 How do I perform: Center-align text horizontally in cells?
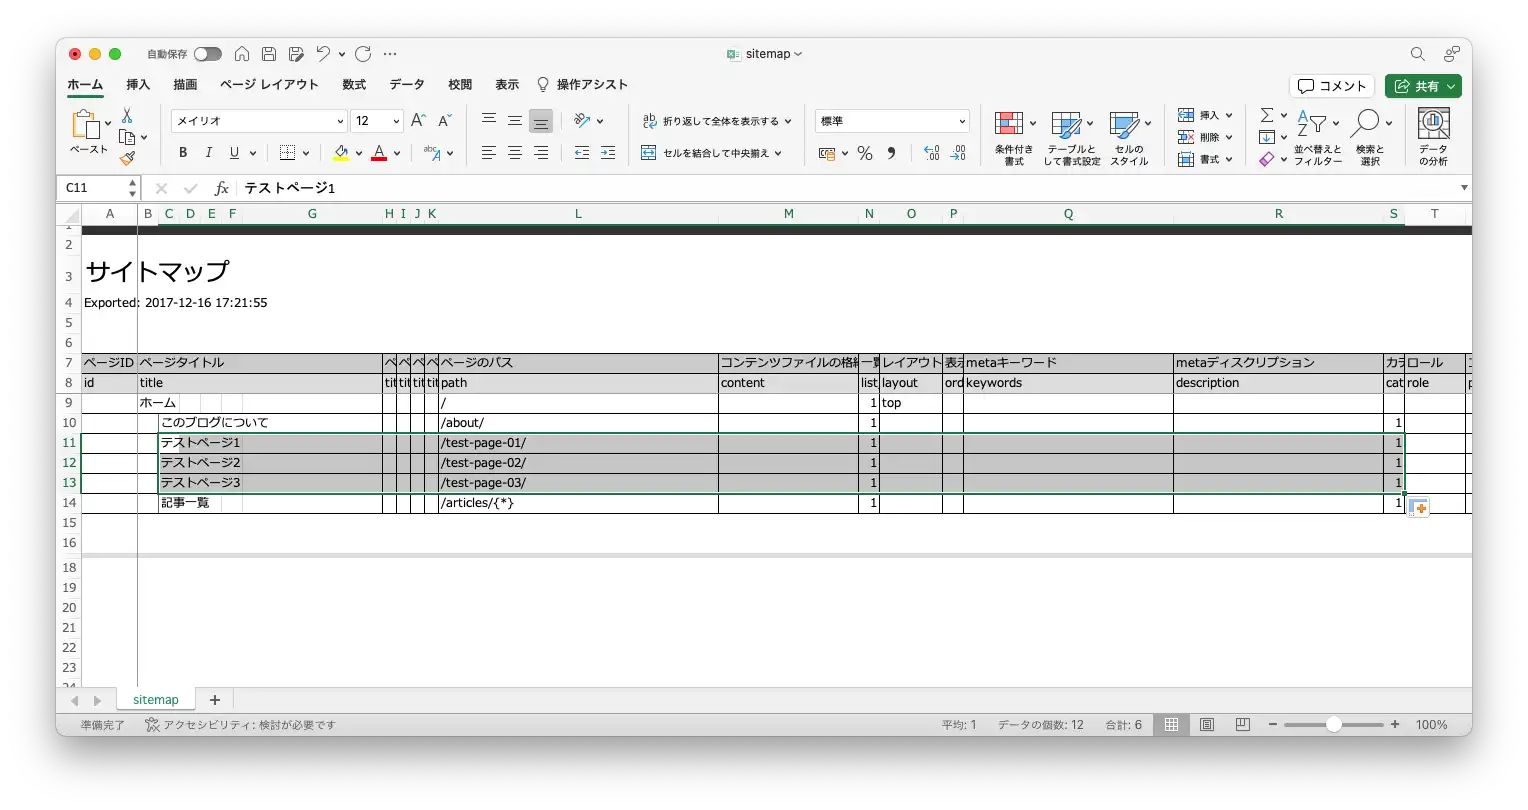pos(515,153)
